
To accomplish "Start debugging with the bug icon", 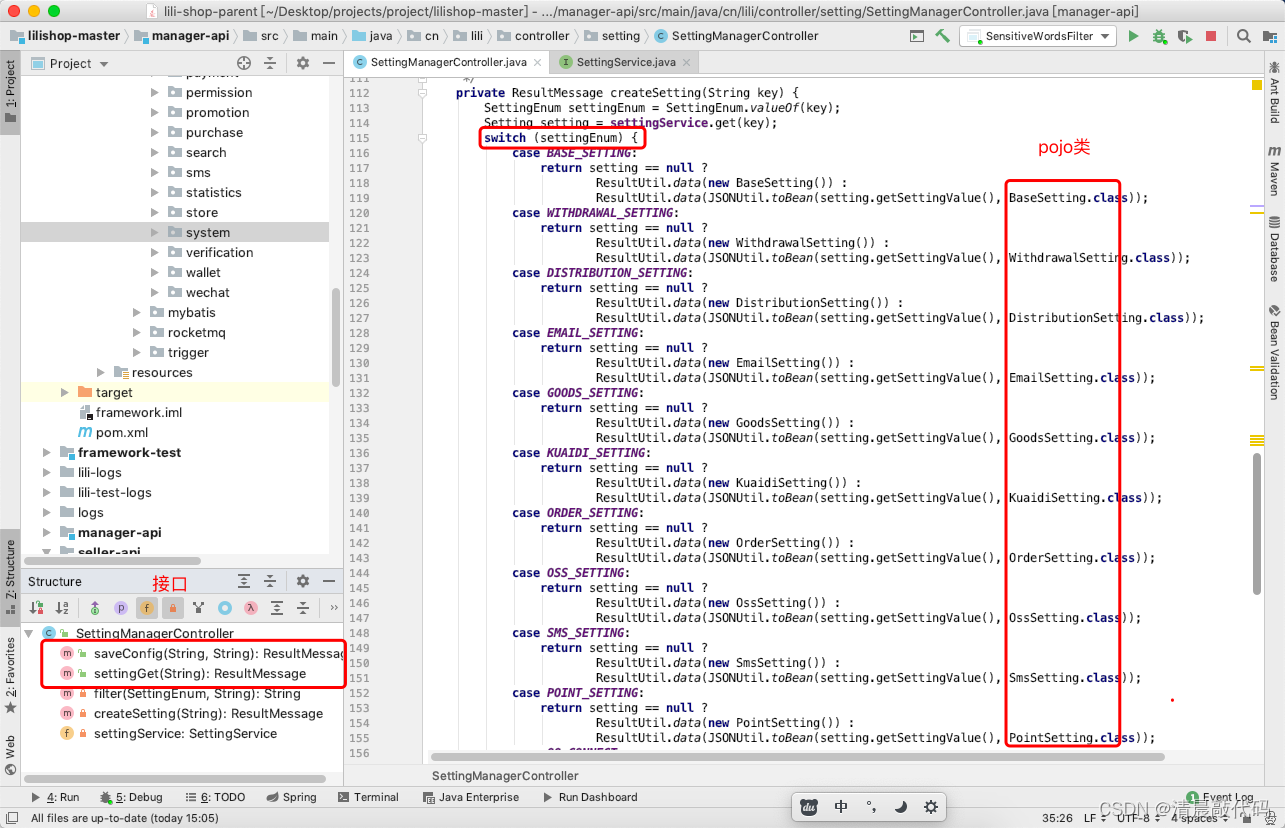I will pyautogui.click(x=1159, y=36).
